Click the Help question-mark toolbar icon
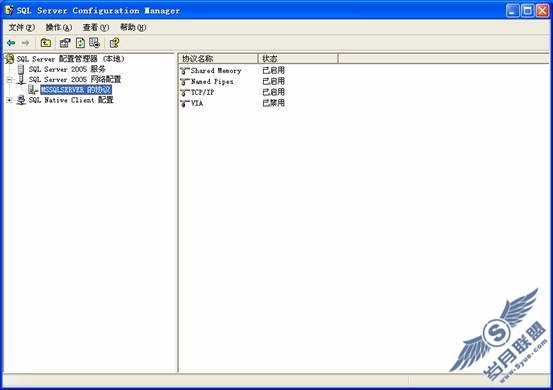This screenshot has width=553, height=390. [x=114, y=43]
